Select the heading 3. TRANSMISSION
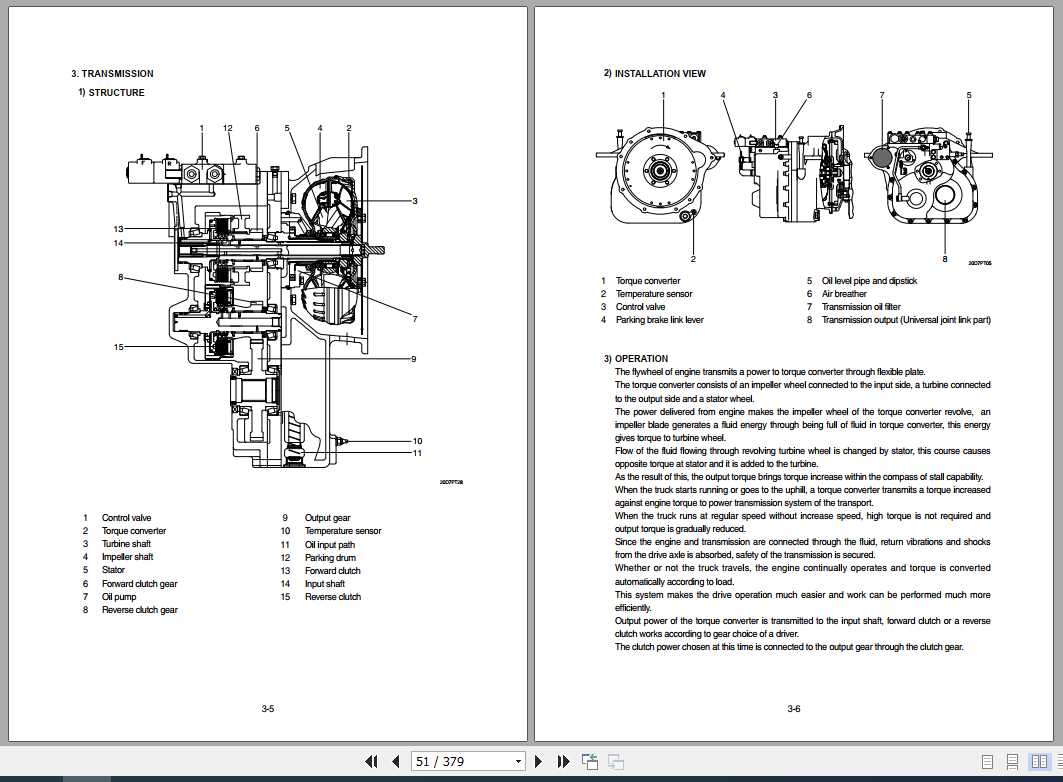The height and width of the screenshot is (782, 1063). point(111,73)
